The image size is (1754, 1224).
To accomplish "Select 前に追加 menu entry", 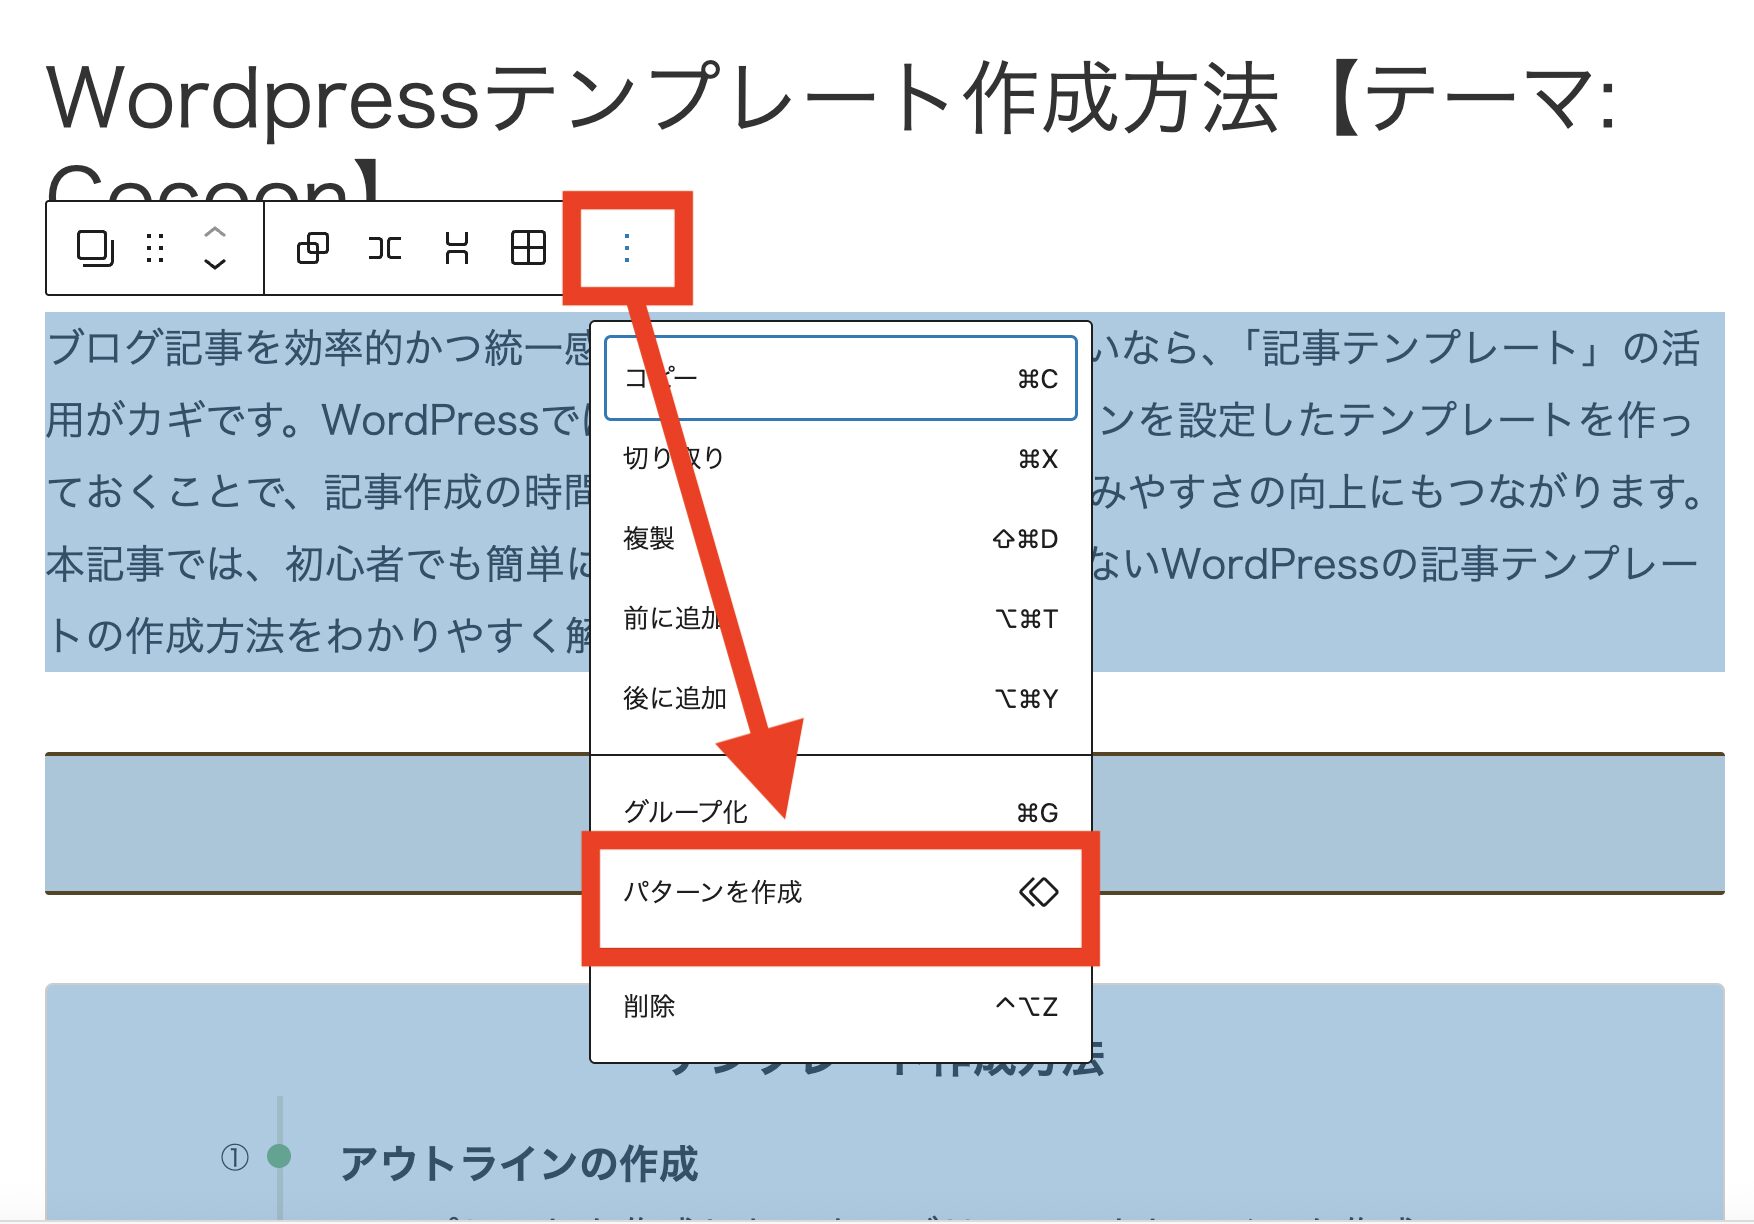I will 841,619.
